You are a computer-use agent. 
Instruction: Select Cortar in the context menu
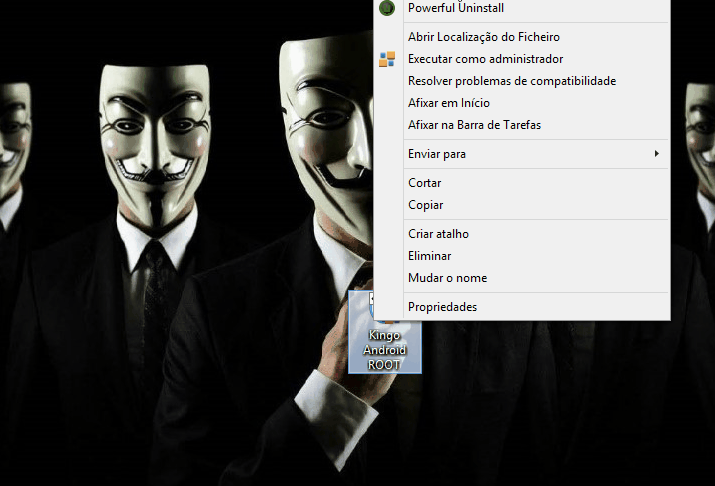425,183
